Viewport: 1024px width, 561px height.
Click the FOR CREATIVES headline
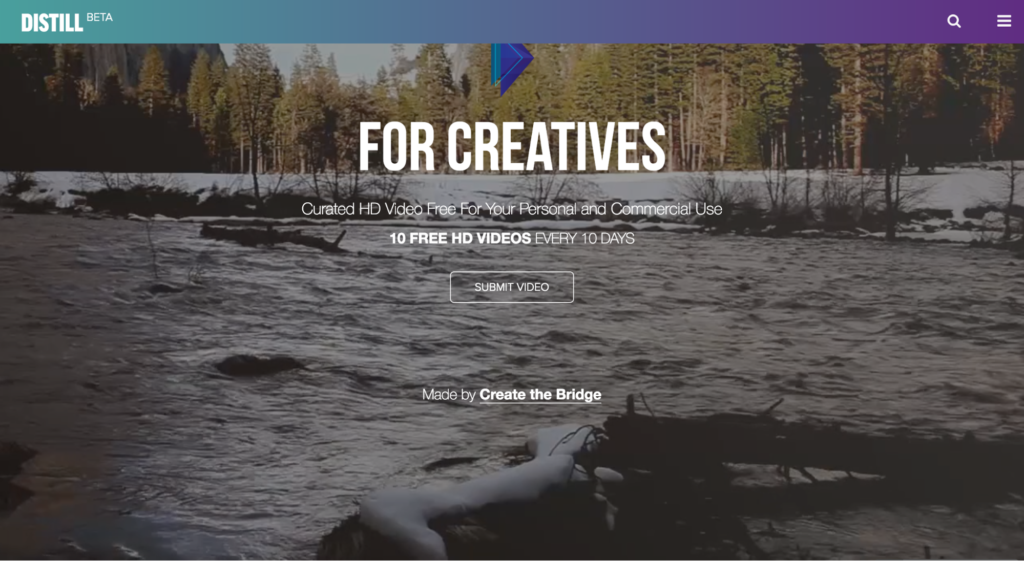coord(512,147)
